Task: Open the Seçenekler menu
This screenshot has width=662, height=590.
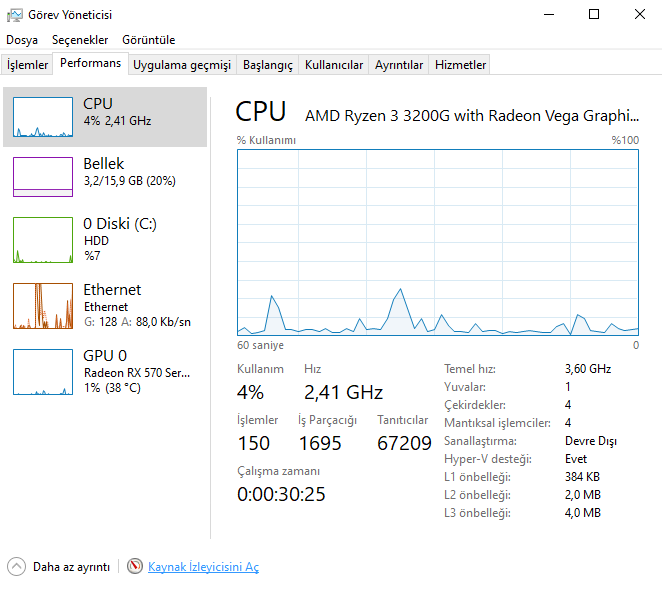Action: [80, 40]
